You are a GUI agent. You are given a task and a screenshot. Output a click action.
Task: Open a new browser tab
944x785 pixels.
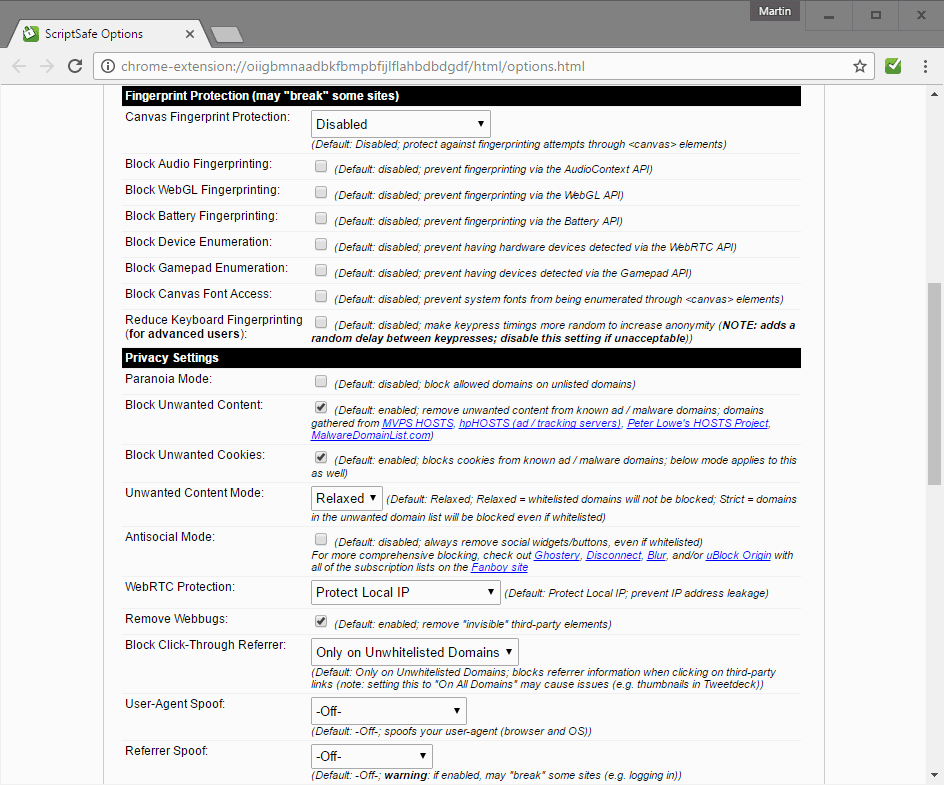click(x=225, y=32)
